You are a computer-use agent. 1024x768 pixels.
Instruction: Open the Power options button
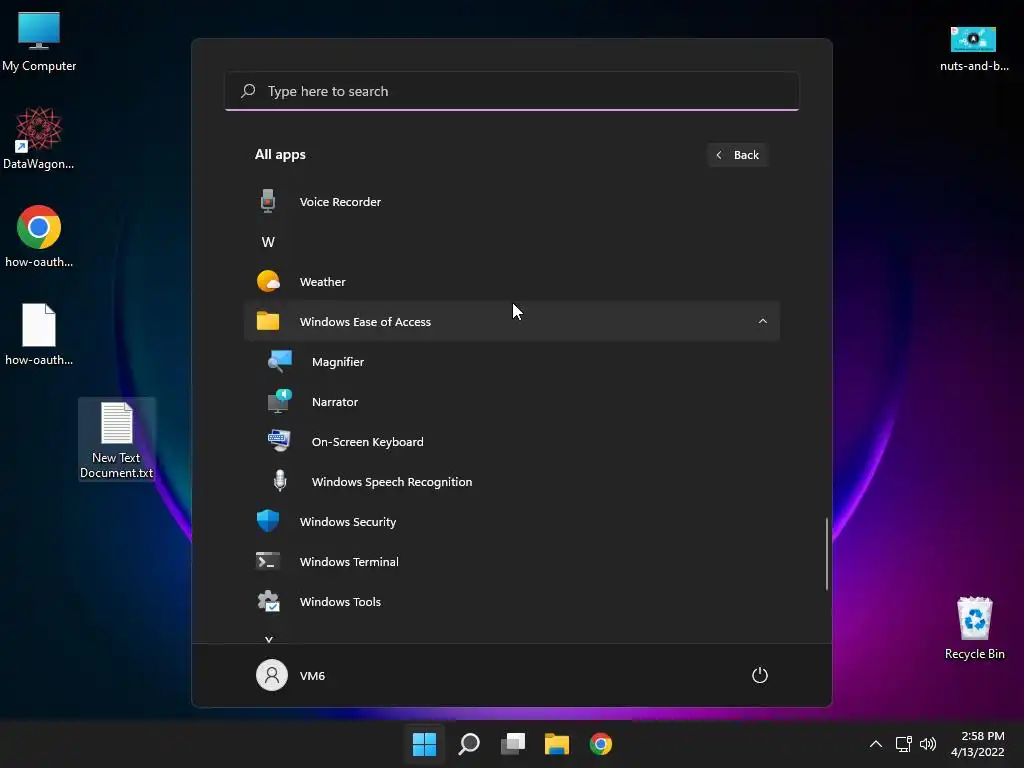(760, 675)
